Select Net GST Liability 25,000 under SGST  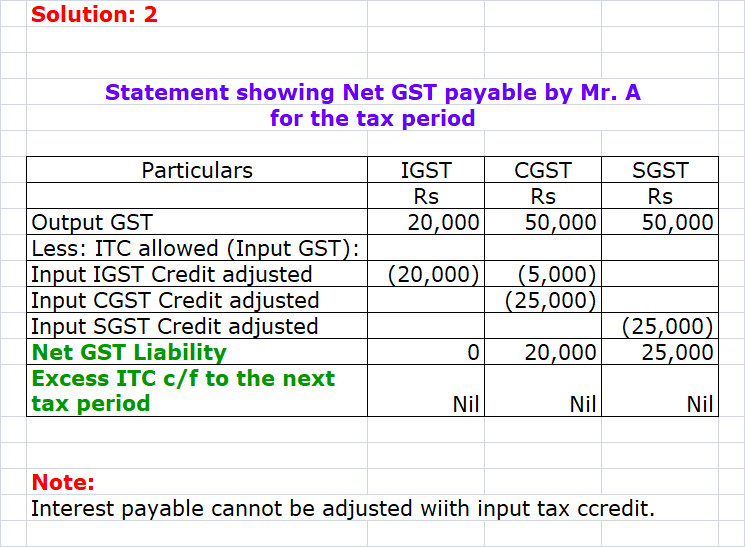[x=660, y=352]
